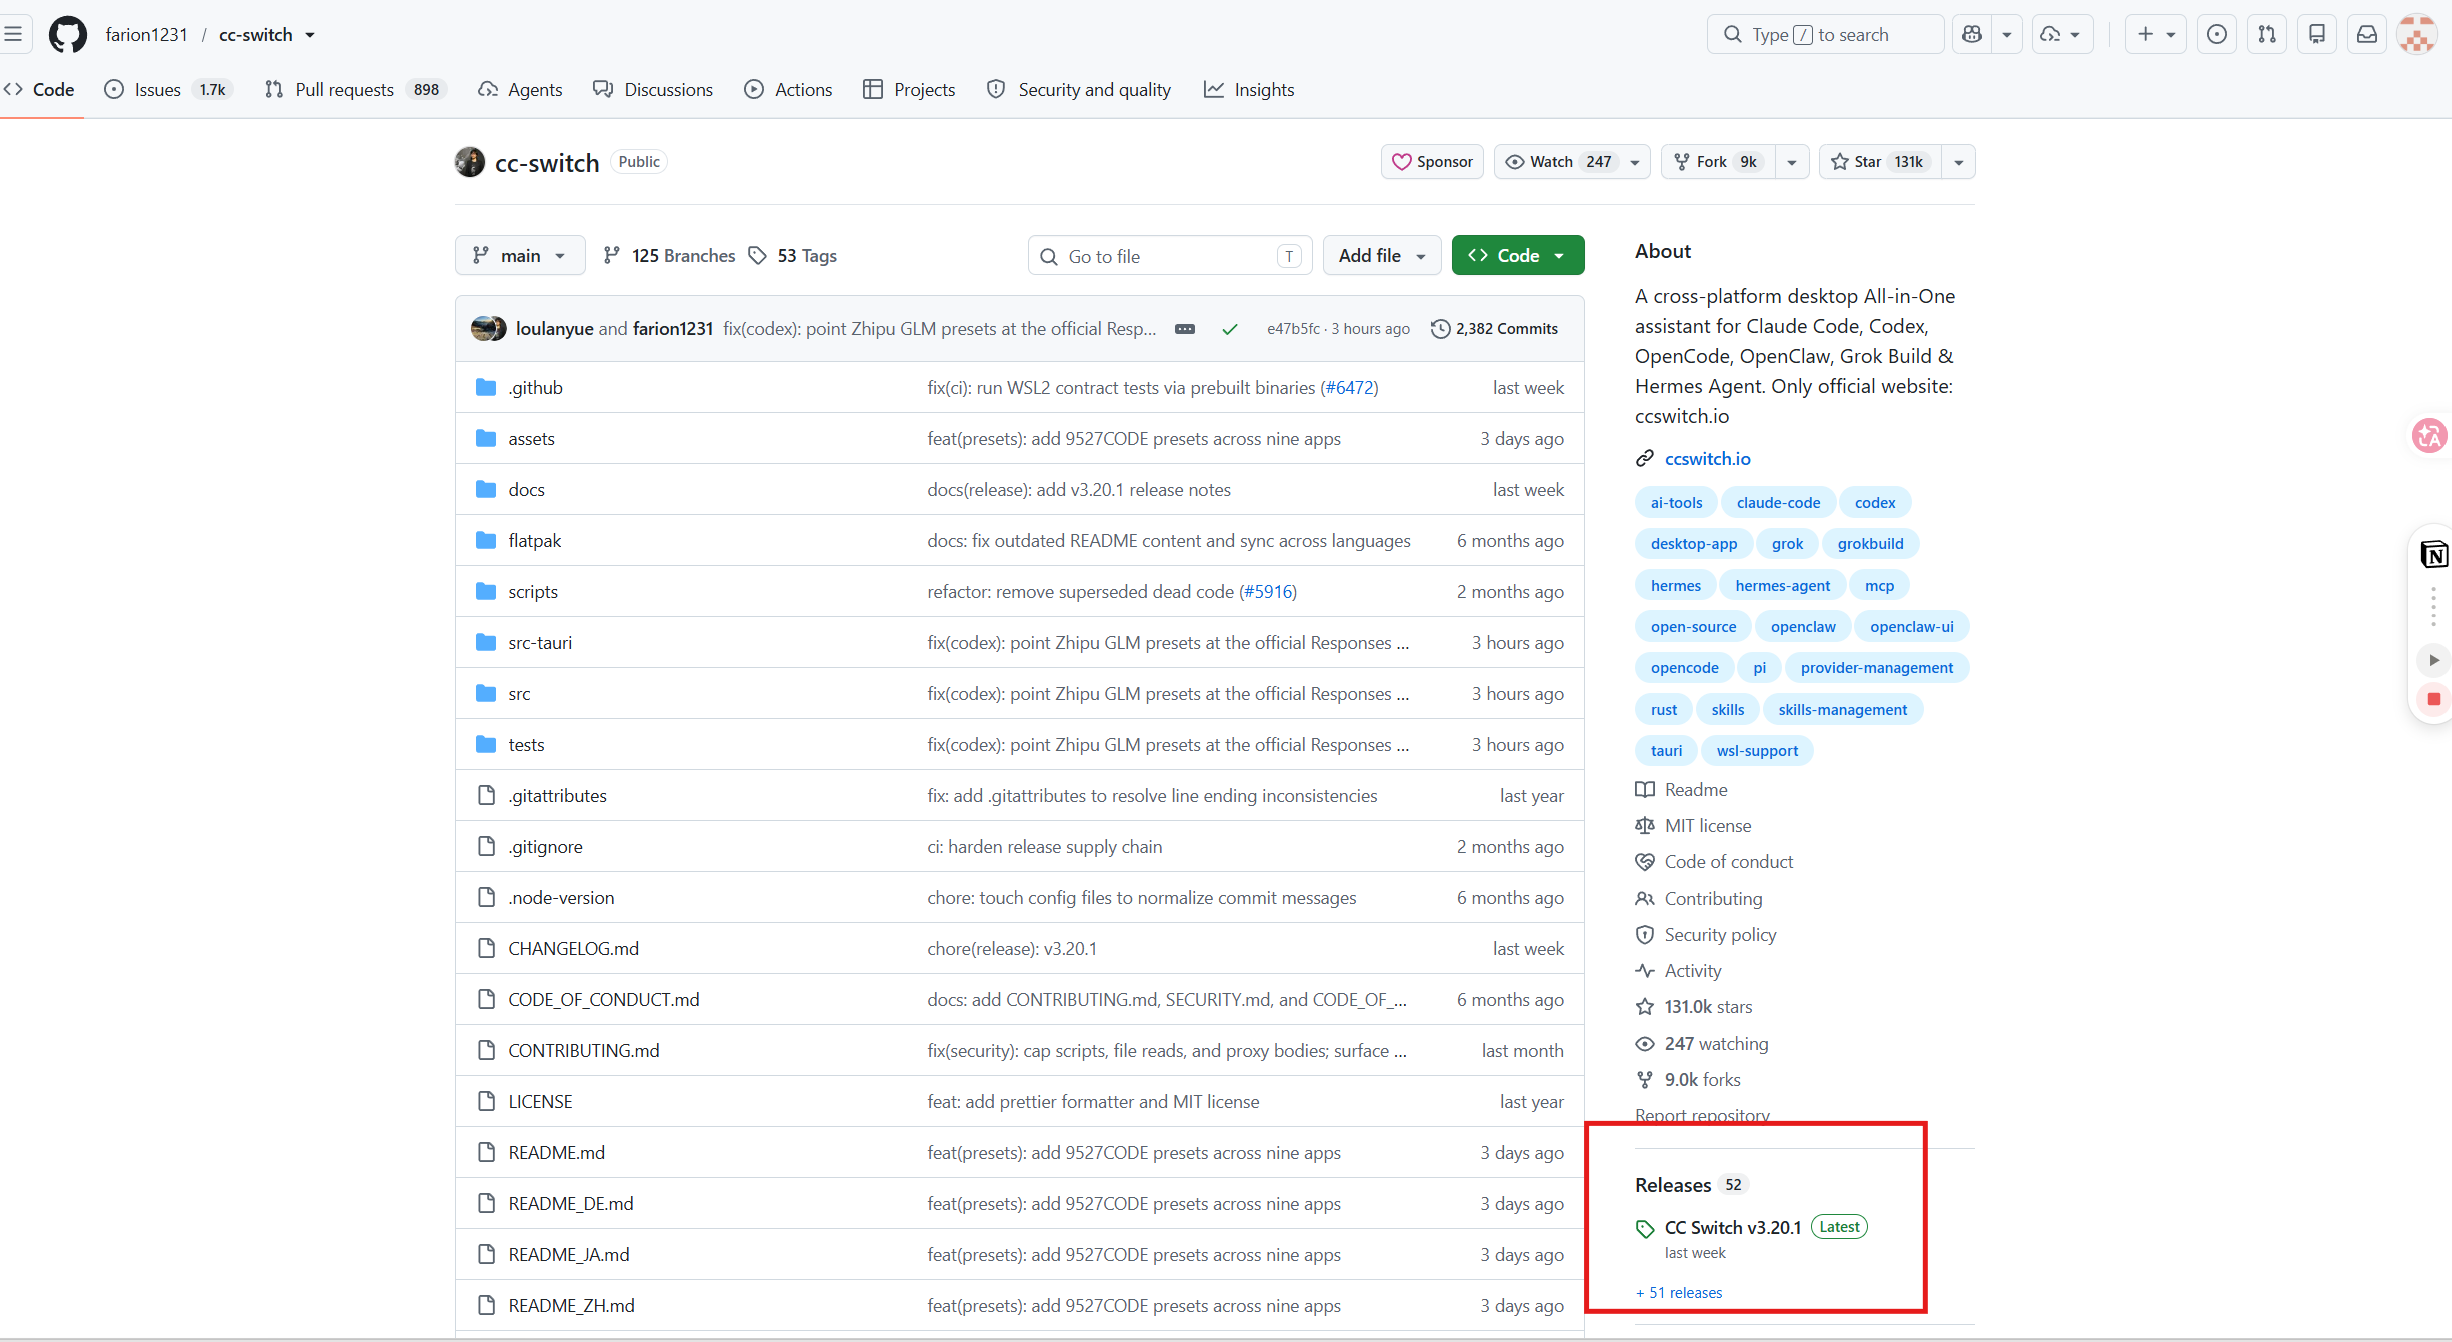This screenshot has height=1342, width=2452.
Task: Open the + 51 releases link
Action: coord(1679,1293)
